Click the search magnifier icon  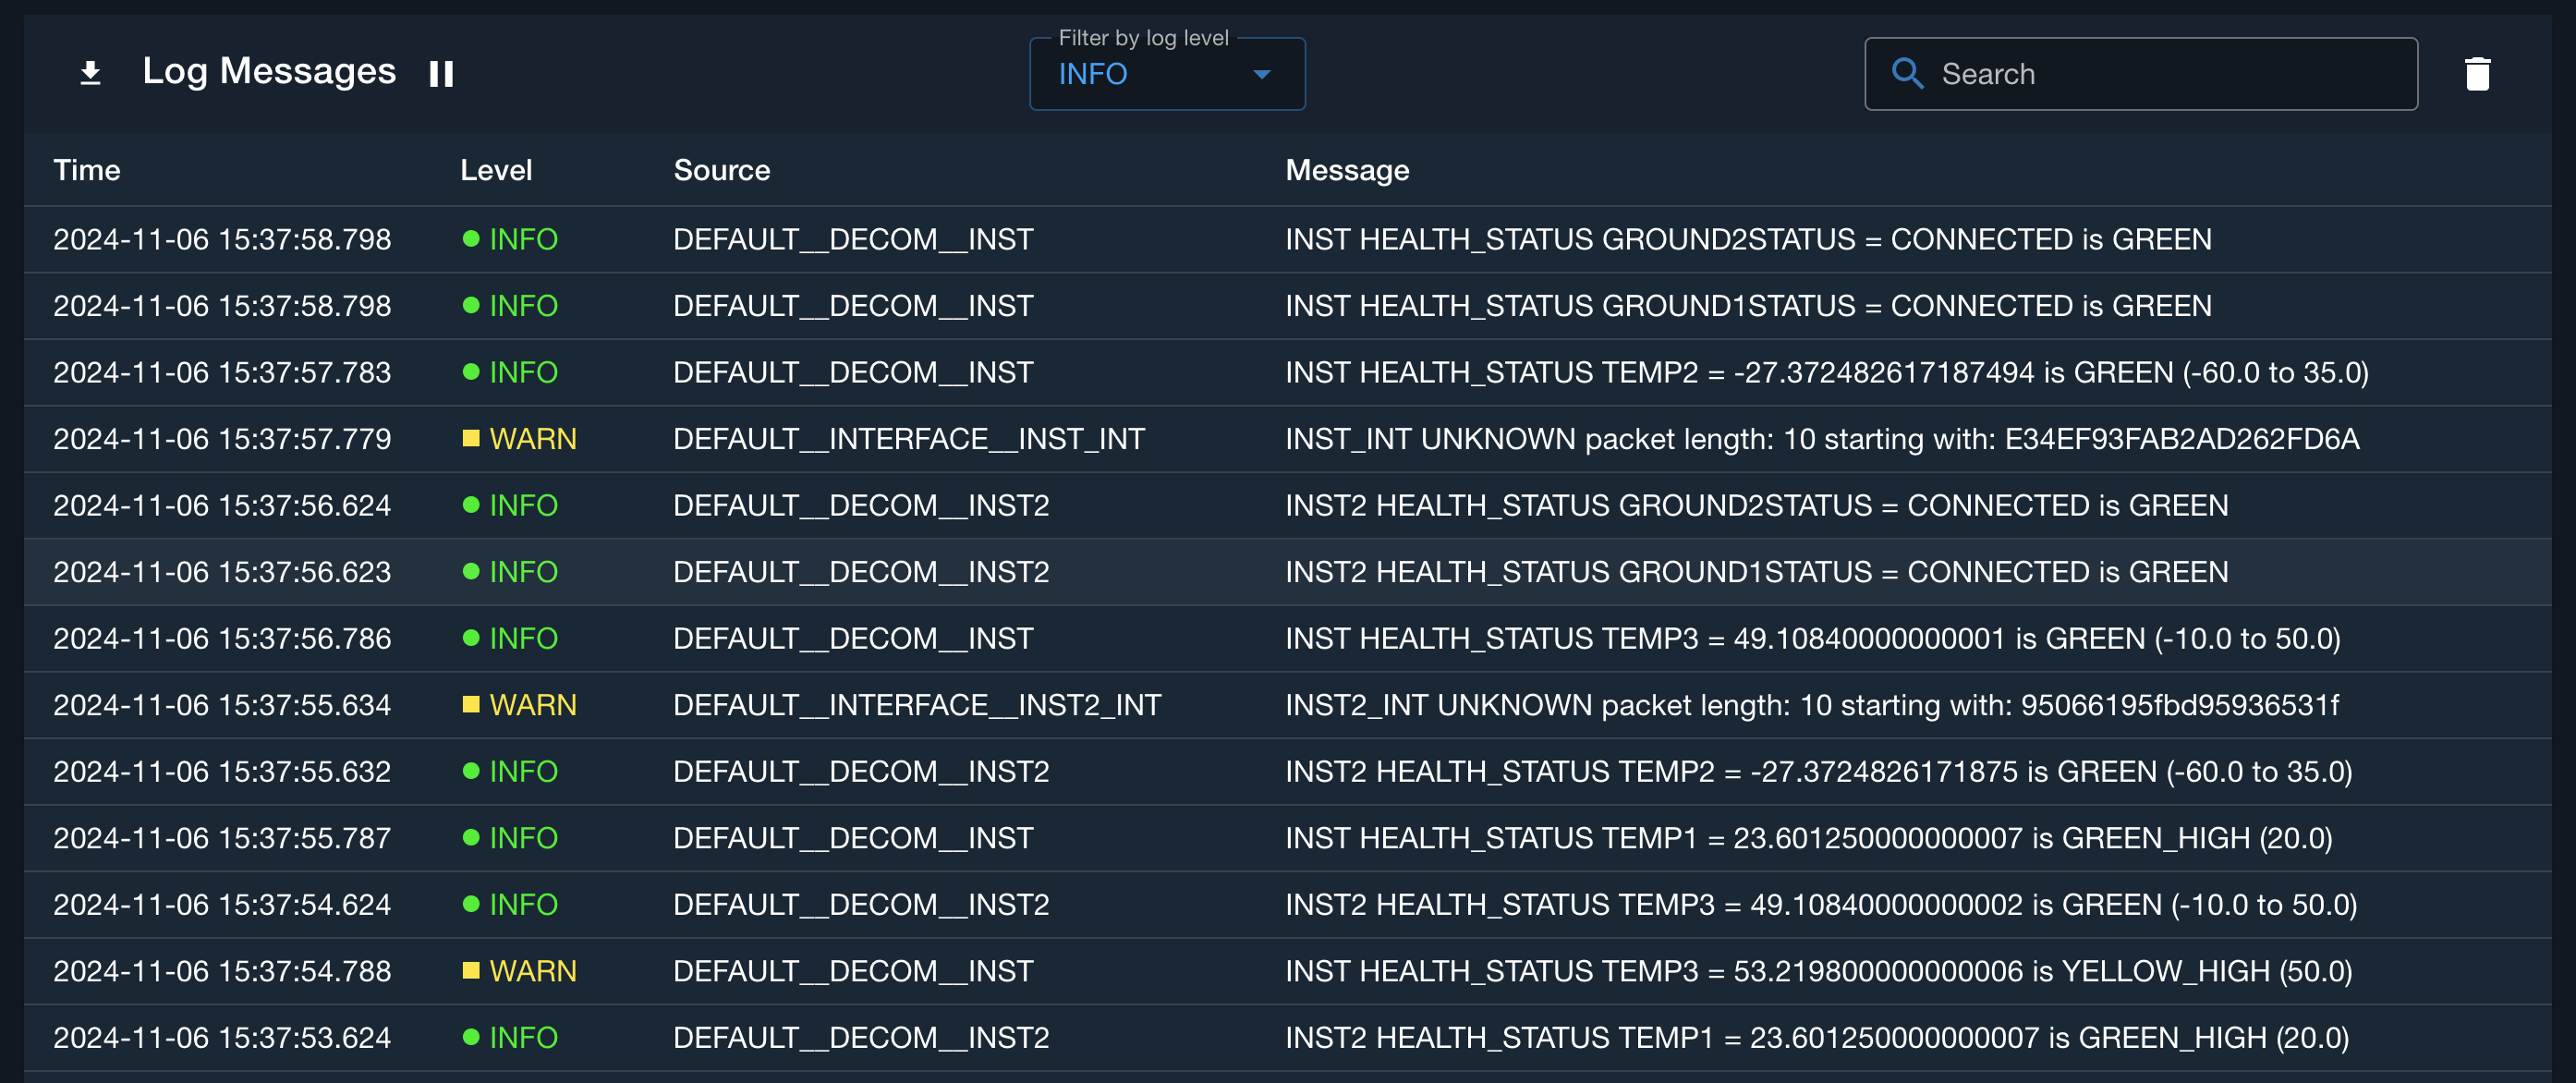coord(1906,73)
